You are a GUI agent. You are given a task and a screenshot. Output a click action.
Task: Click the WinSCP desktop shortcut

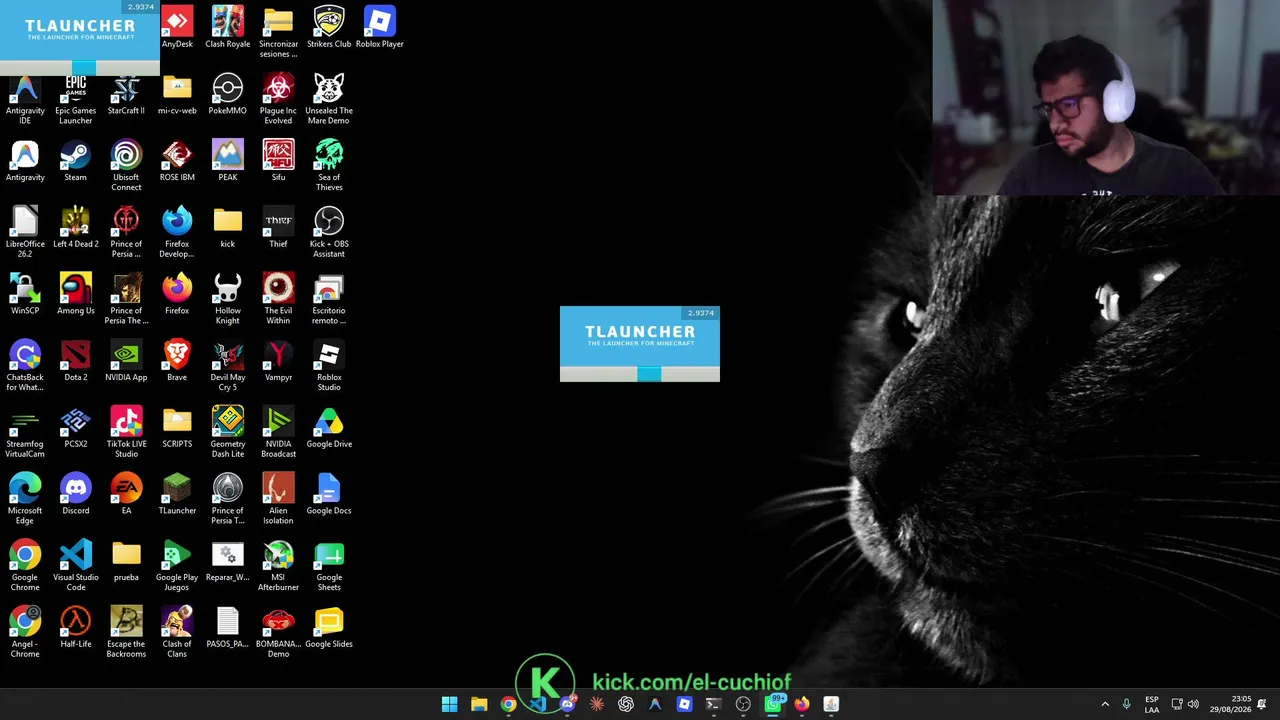[25, 295]
